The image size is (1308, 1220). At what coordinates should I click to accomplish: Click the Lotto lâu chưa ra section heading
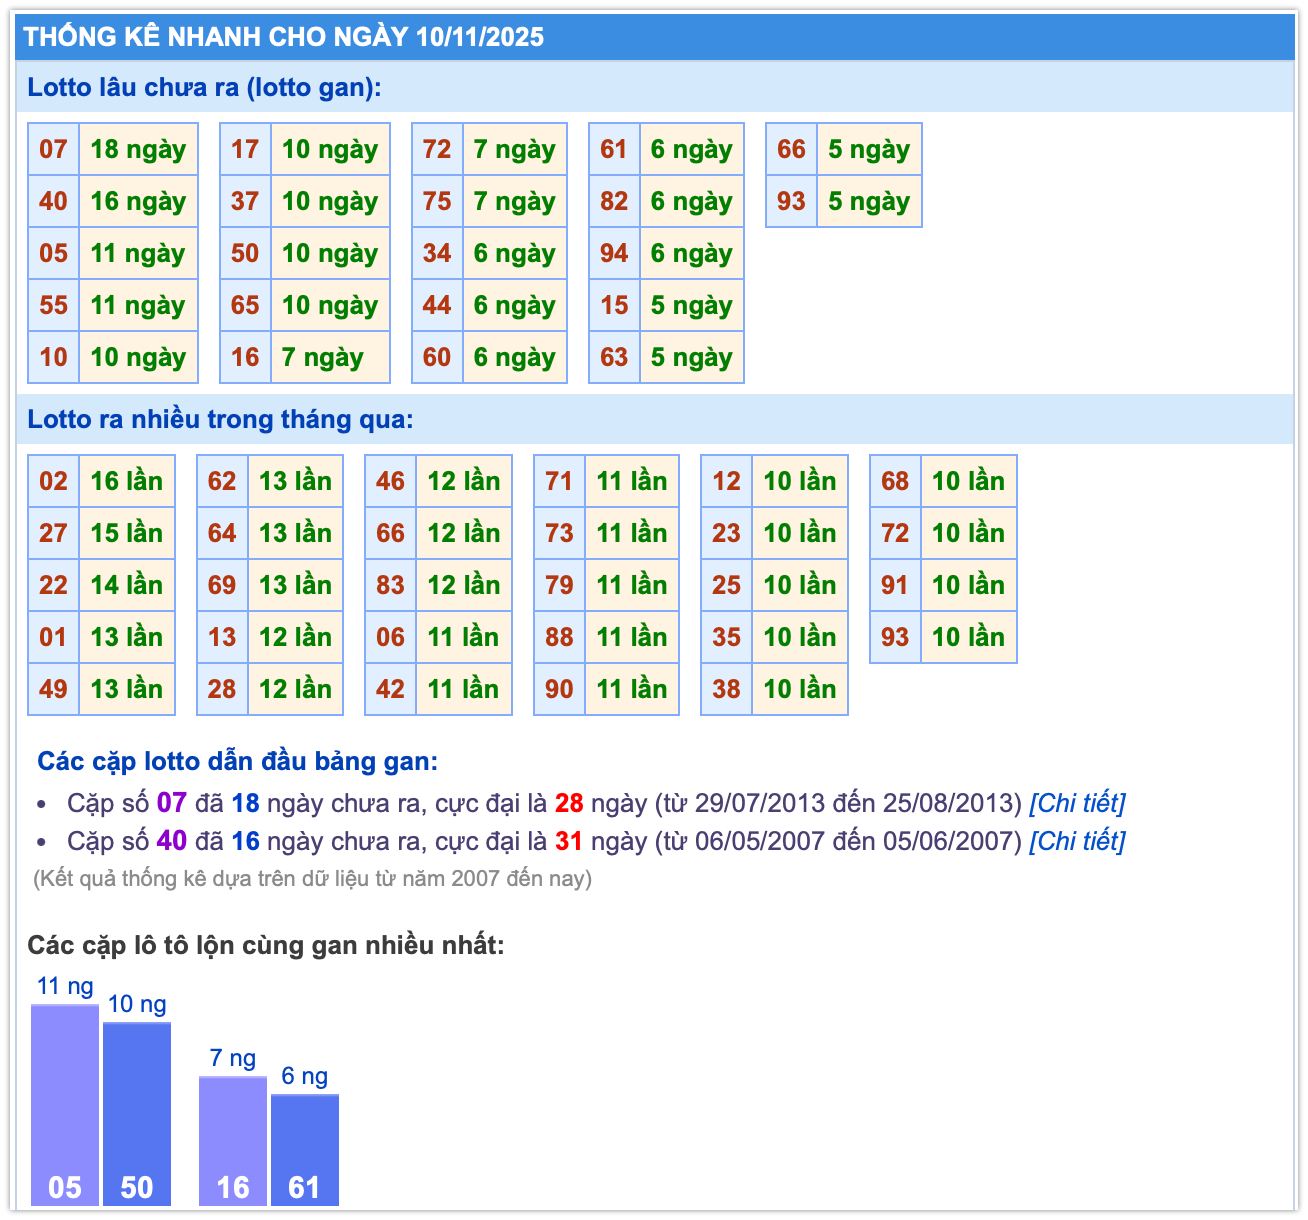pyautogui.click(x=204, y=87)
